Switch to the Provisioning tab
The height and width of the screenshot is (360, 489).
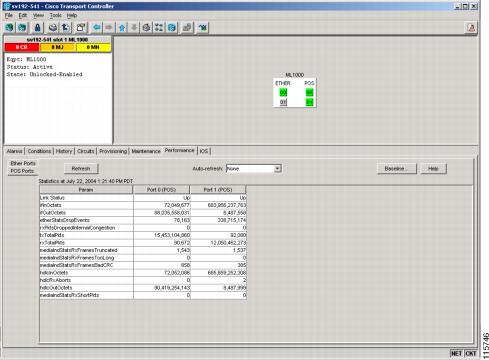tap(113, 151)
